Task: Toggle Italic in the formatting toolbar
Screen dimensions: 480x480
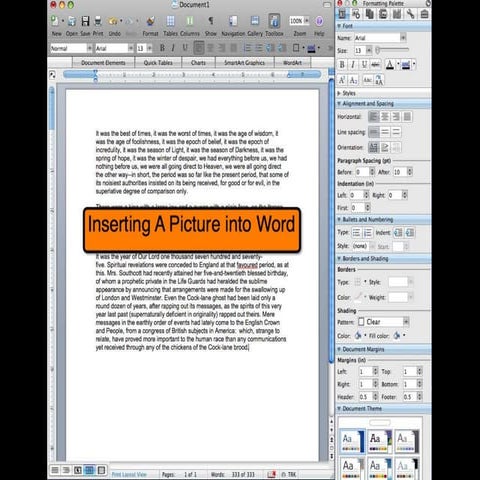Action: (173, 48)
